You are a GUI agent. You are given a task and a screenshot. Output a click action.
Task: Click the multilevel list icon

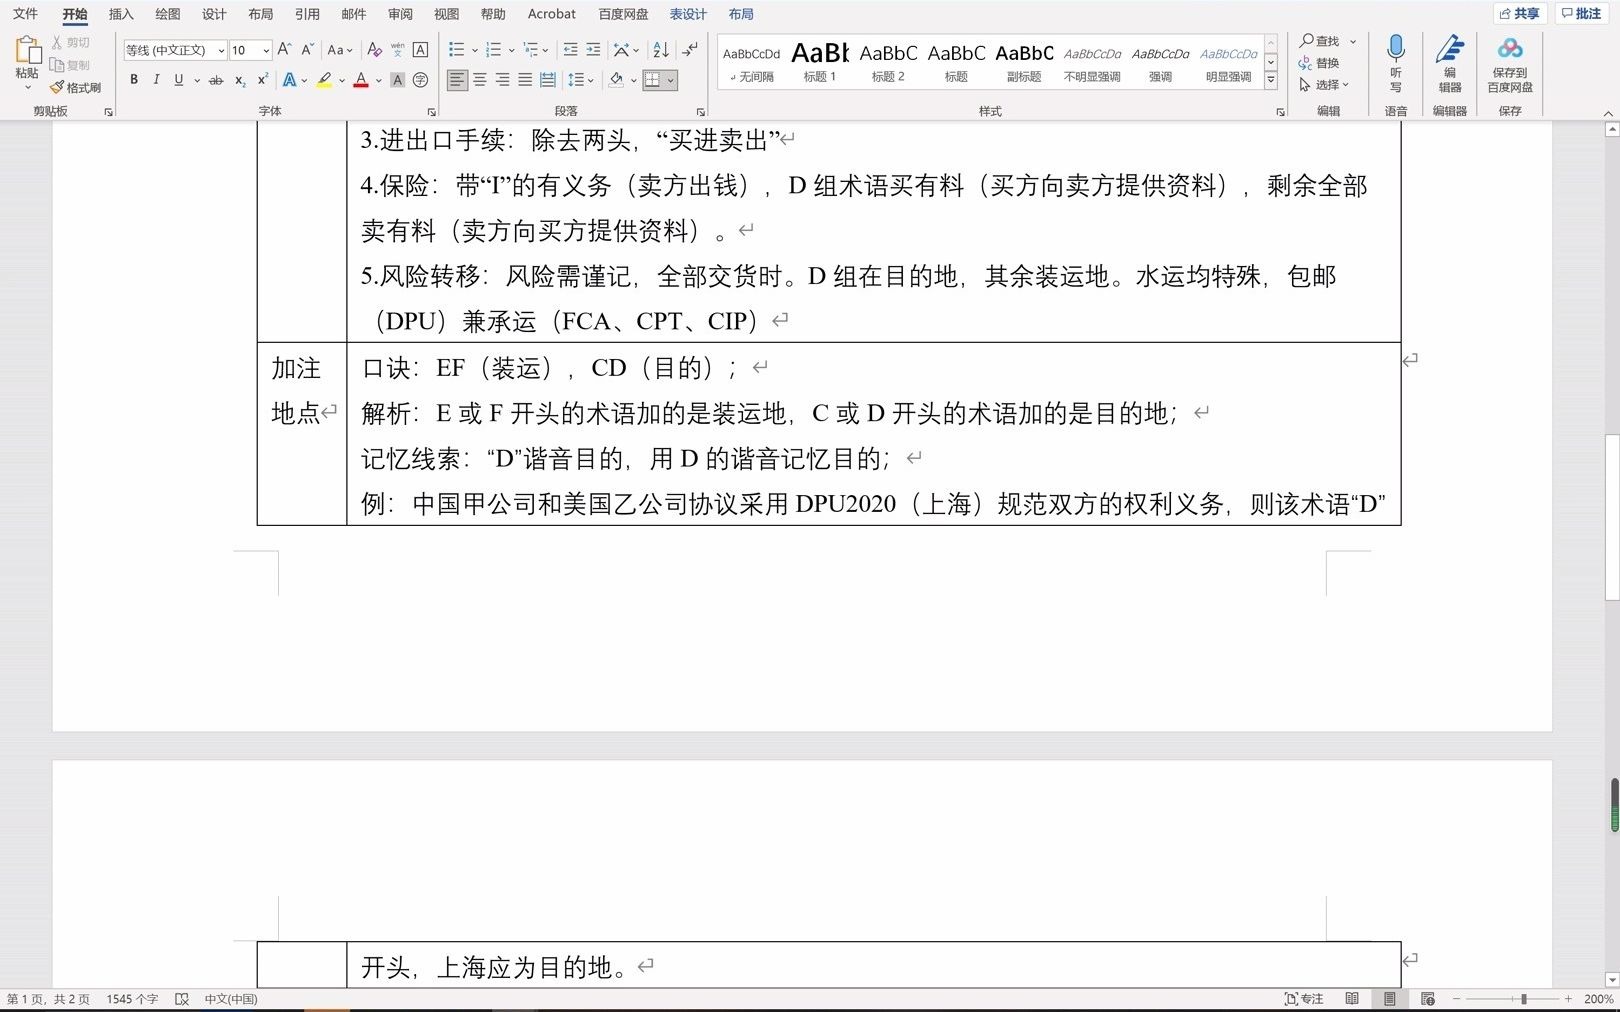coord(531,49)
